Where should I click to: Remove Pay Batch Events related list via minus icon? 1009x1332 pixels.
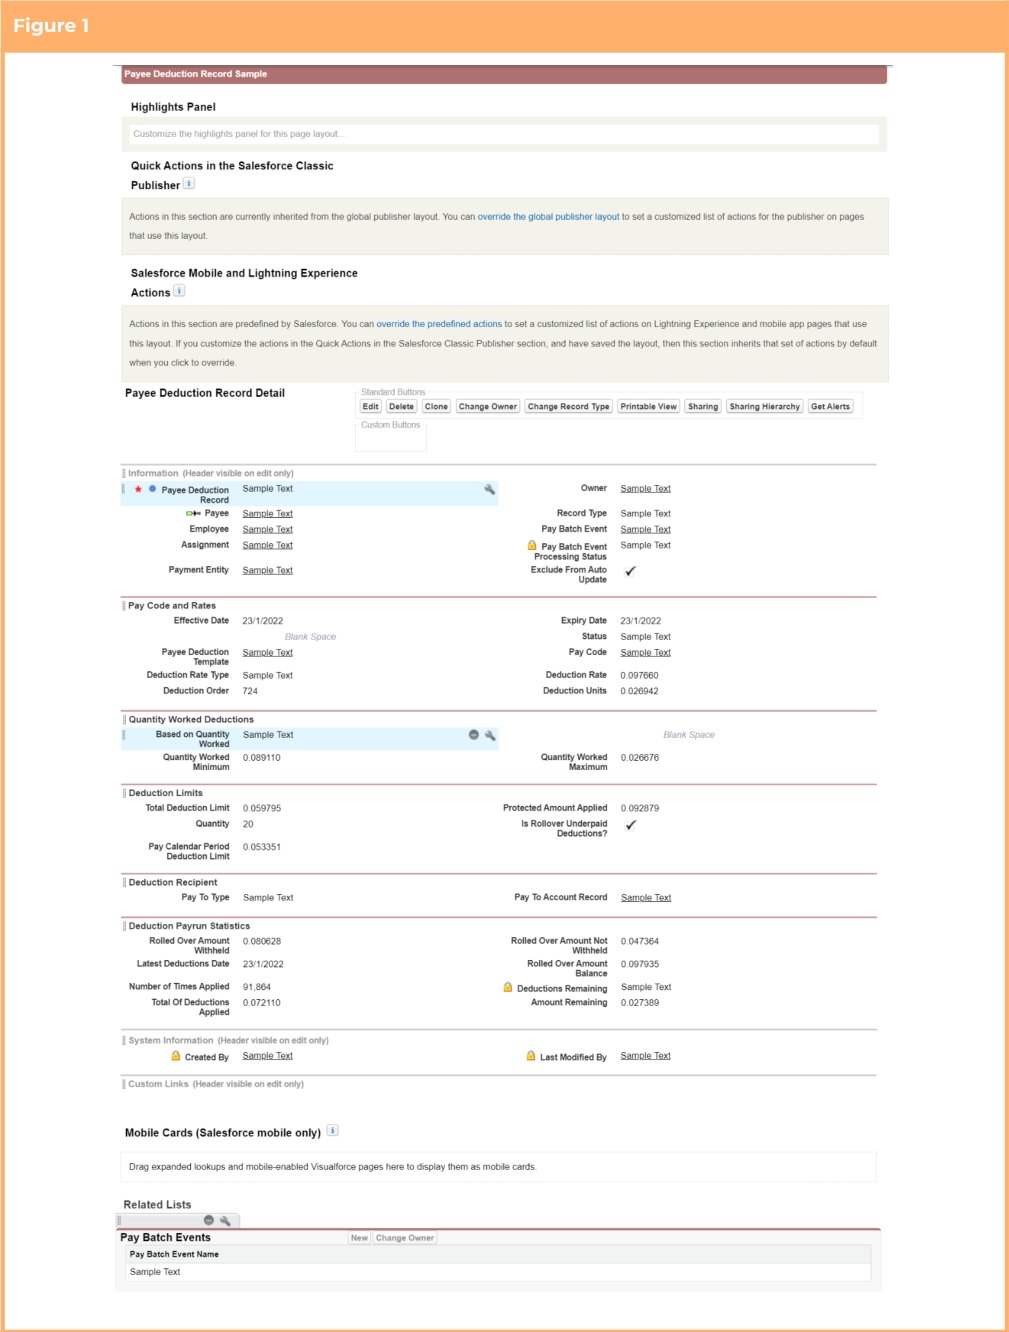pos(209,1220)
